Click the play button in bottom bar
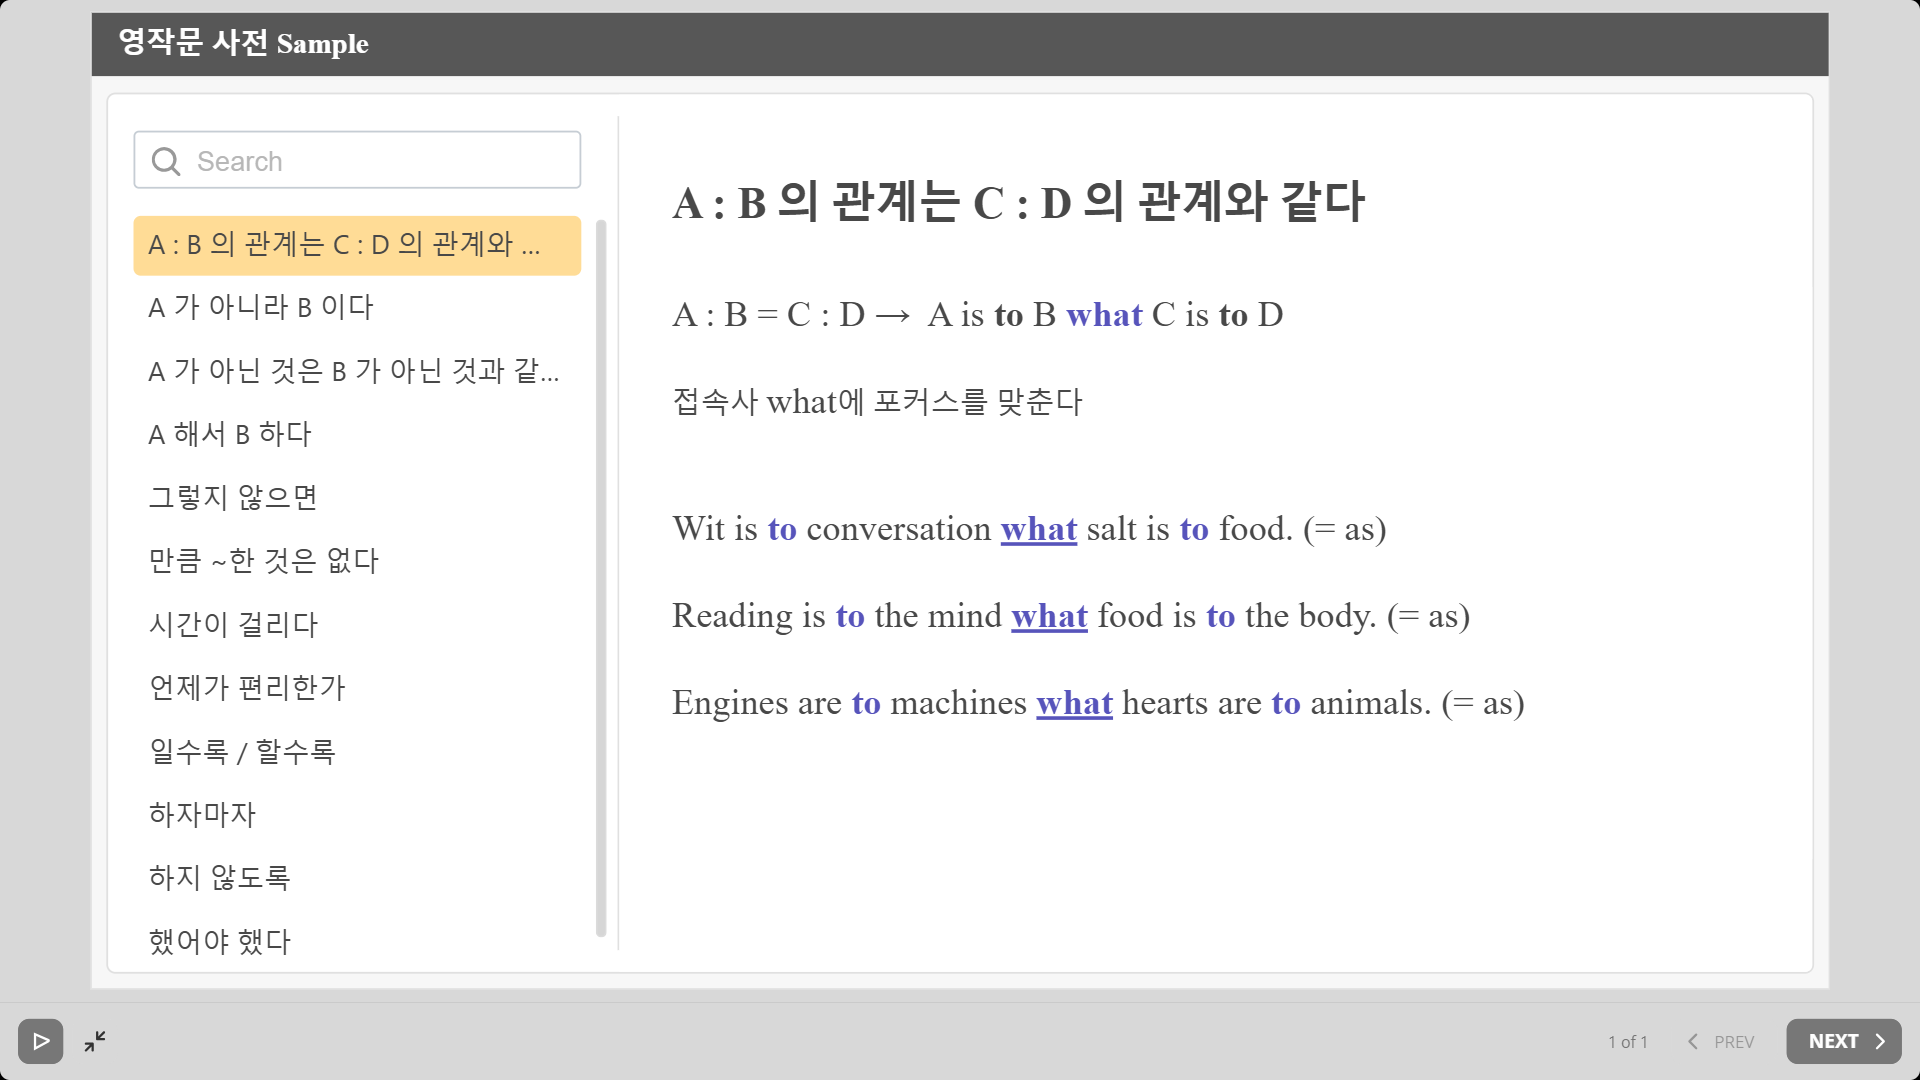The image size is (1920, 1080). click(40, 1041)
